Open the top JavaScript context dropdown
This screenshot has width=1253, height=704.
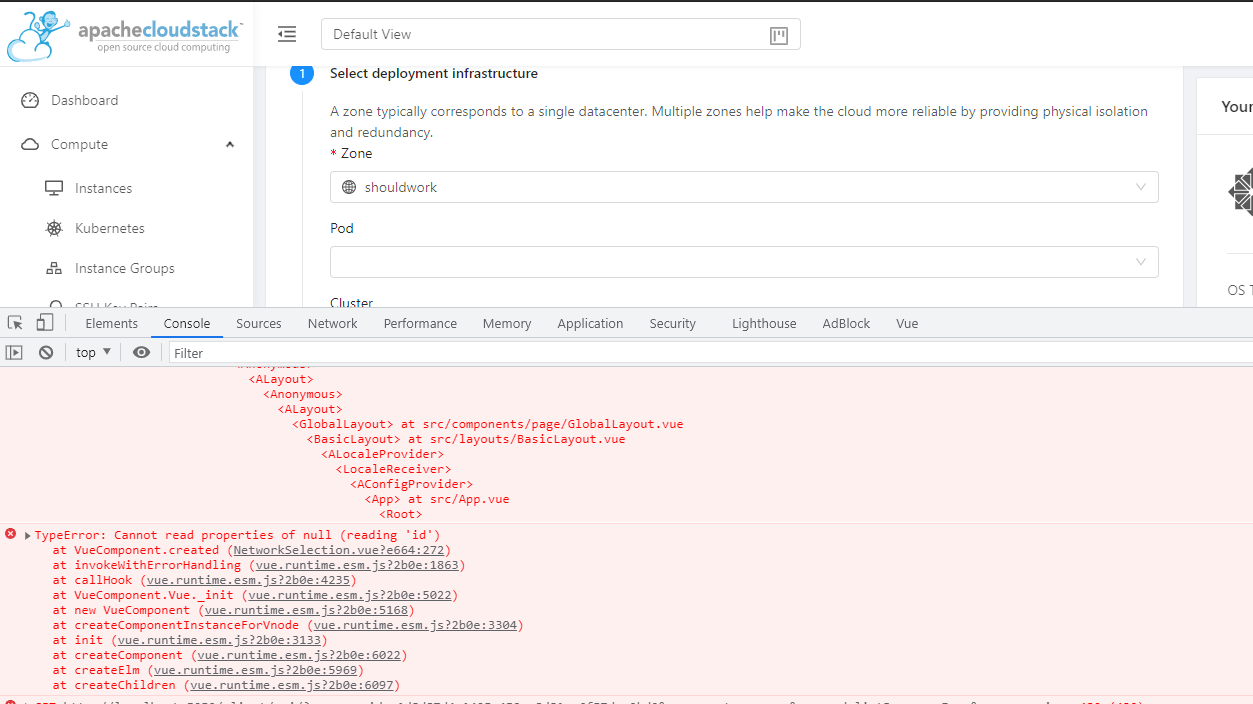94,352
